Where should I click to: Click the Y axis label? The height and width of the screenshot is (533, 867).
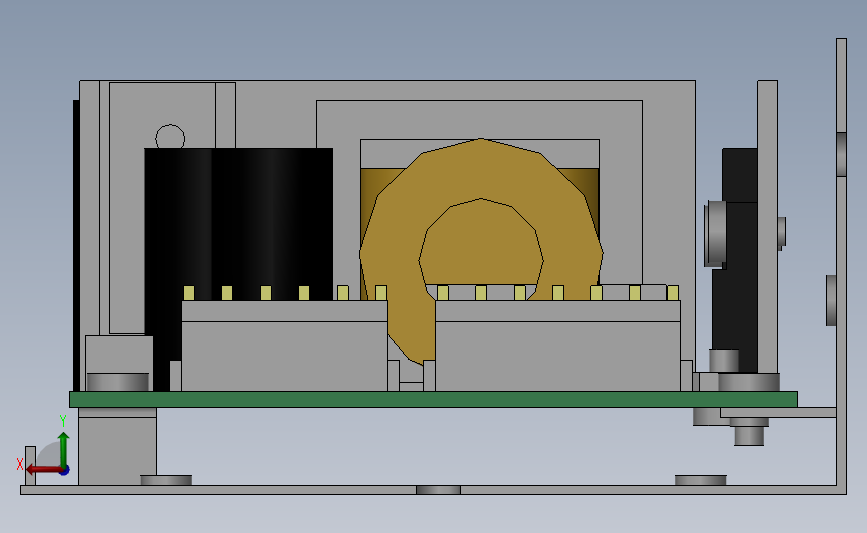[x=63, y=421]
